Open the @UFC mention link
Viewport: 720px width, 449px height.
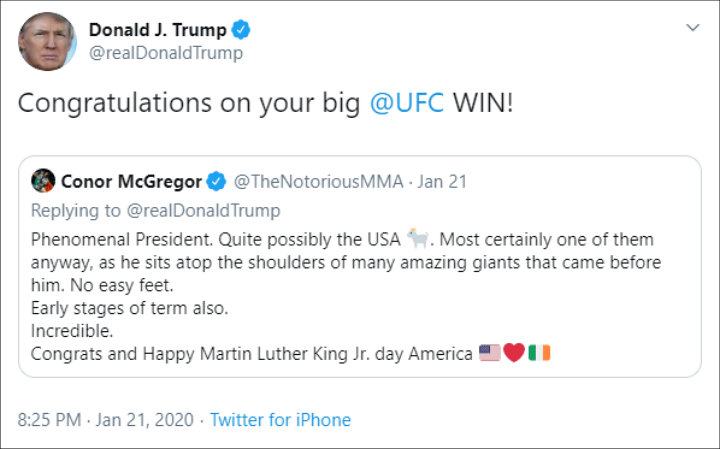click(x=407, y=102)
